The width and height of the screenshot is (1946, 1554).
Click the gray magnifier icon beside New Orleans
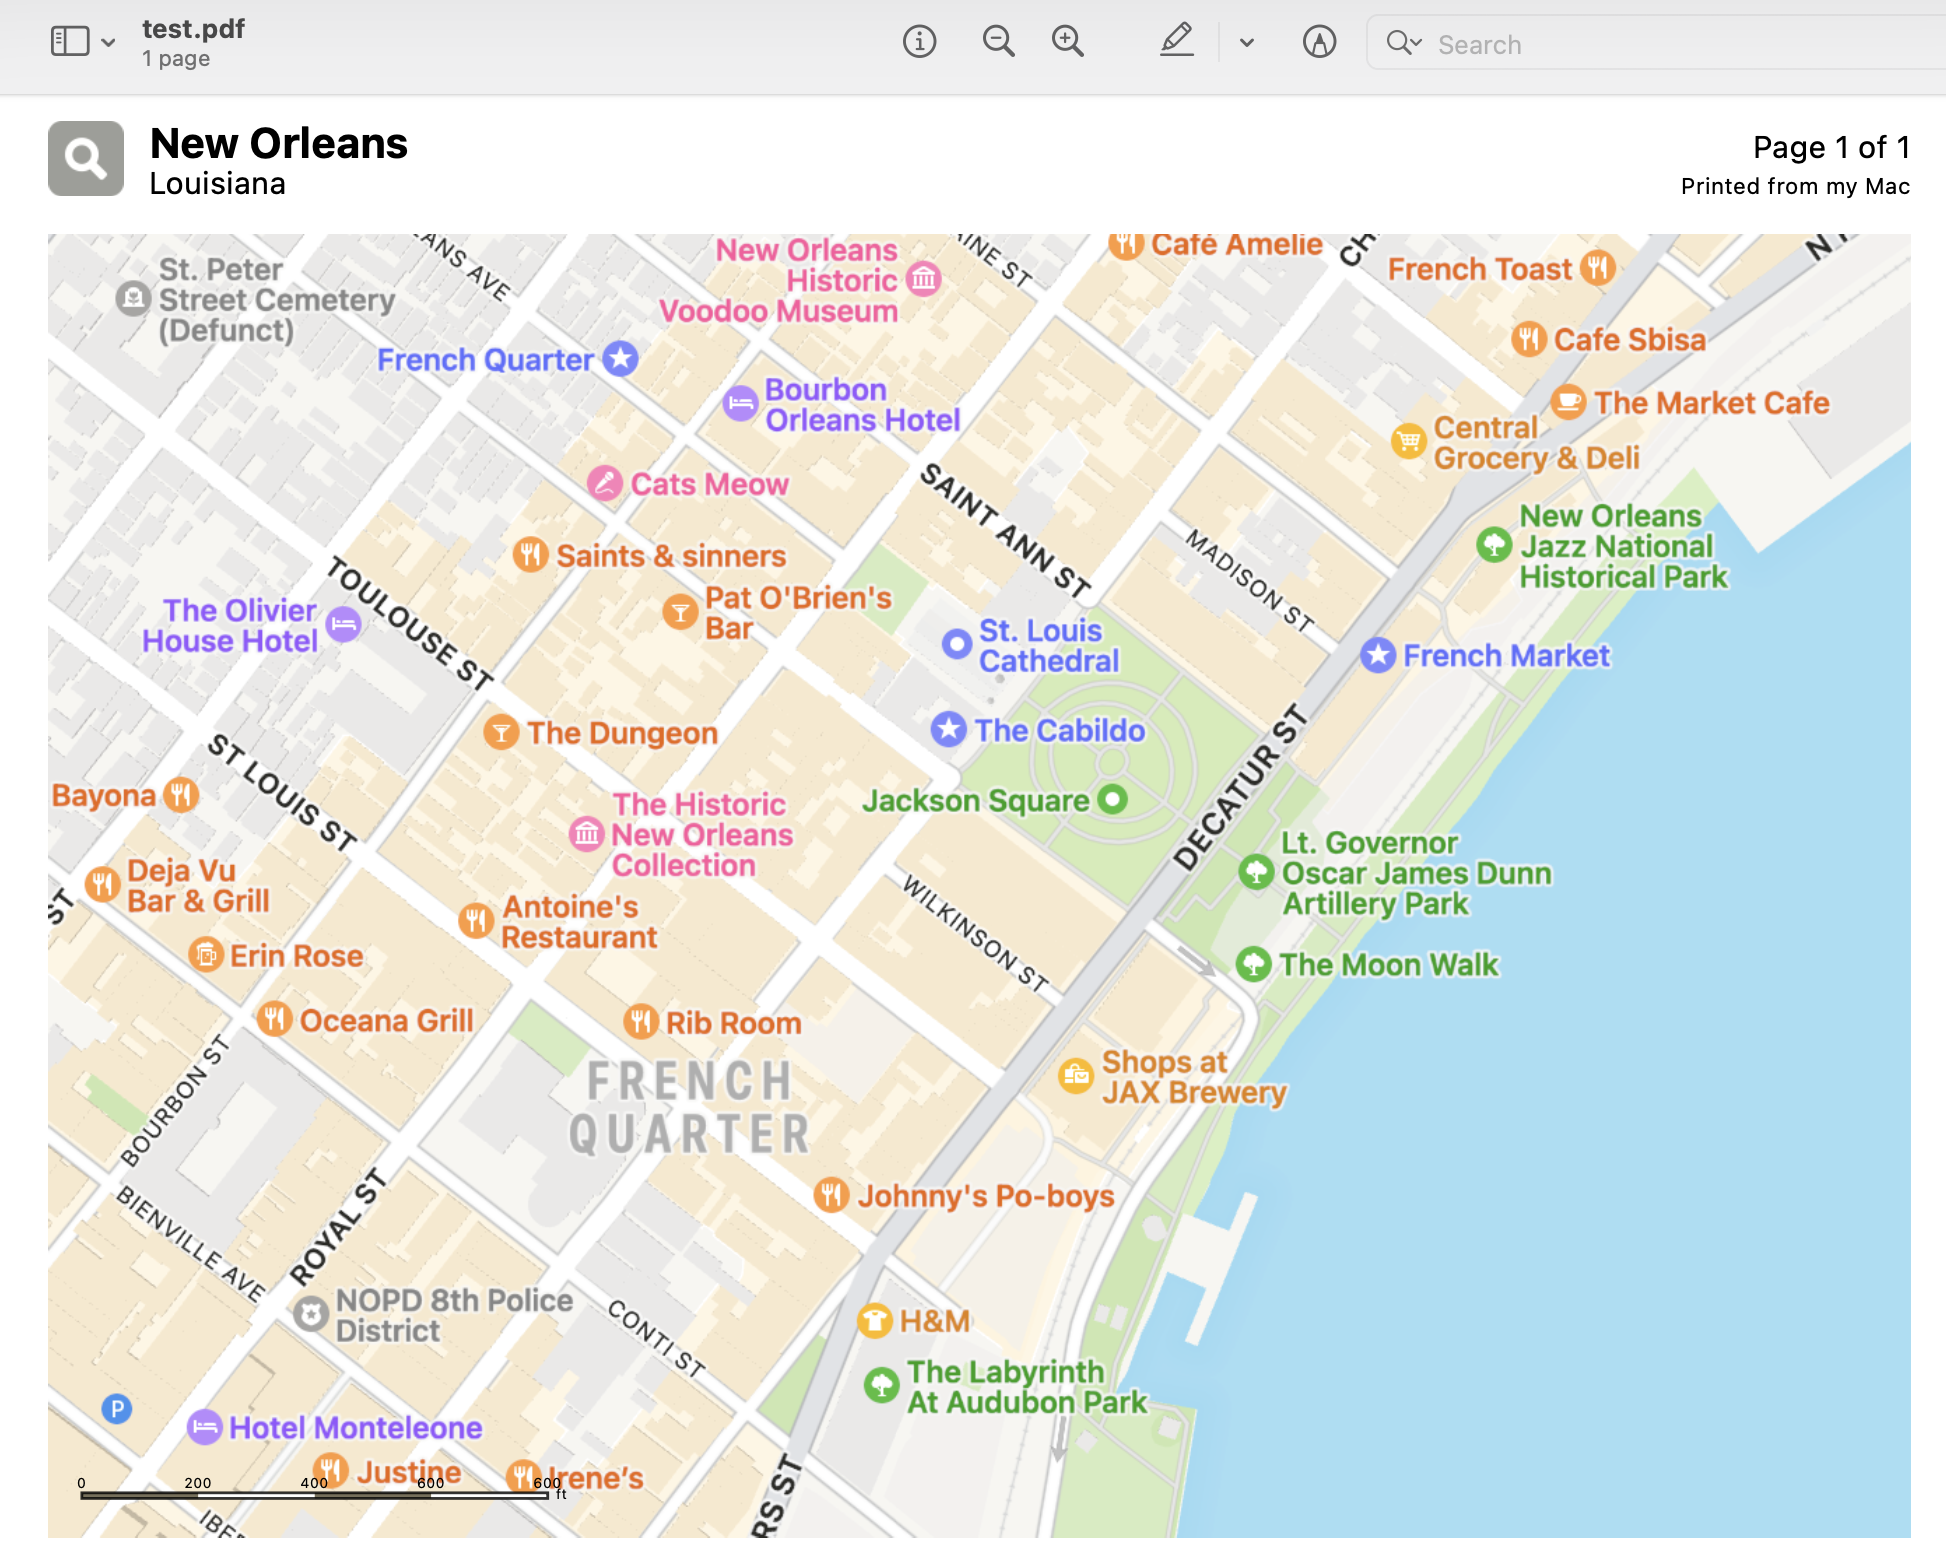tap(86, 159)
